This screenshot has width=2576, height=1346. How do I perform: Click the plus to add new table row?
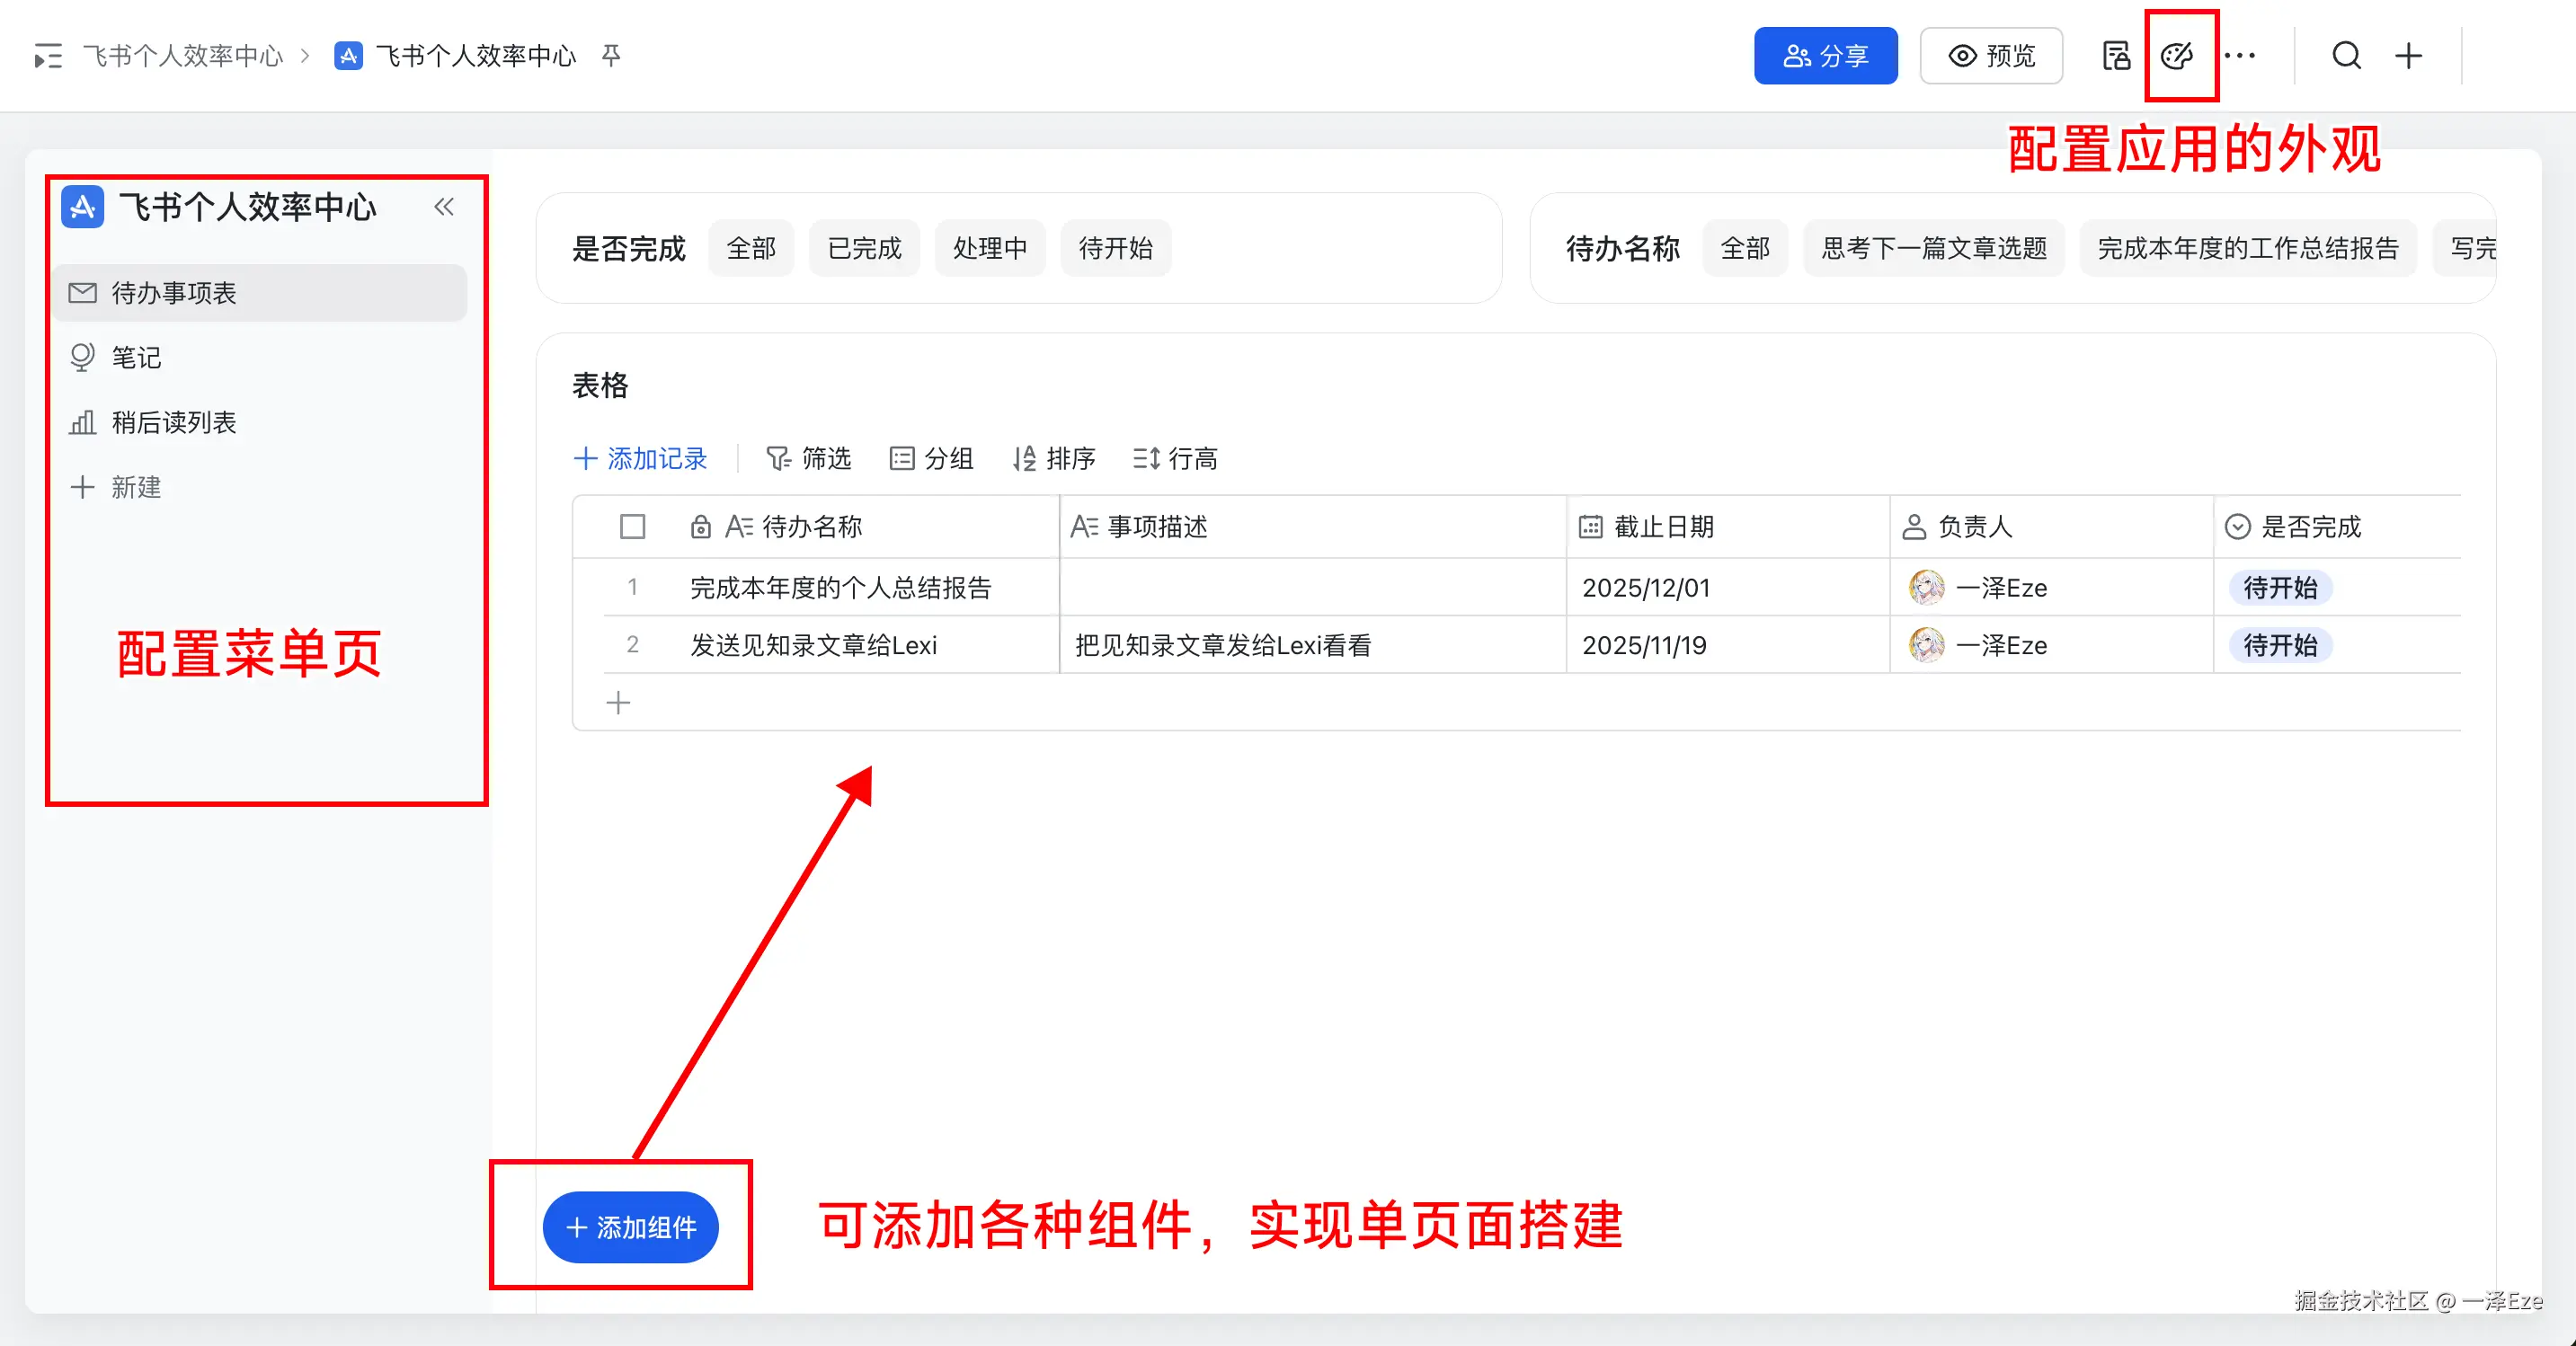pos(618,703)
